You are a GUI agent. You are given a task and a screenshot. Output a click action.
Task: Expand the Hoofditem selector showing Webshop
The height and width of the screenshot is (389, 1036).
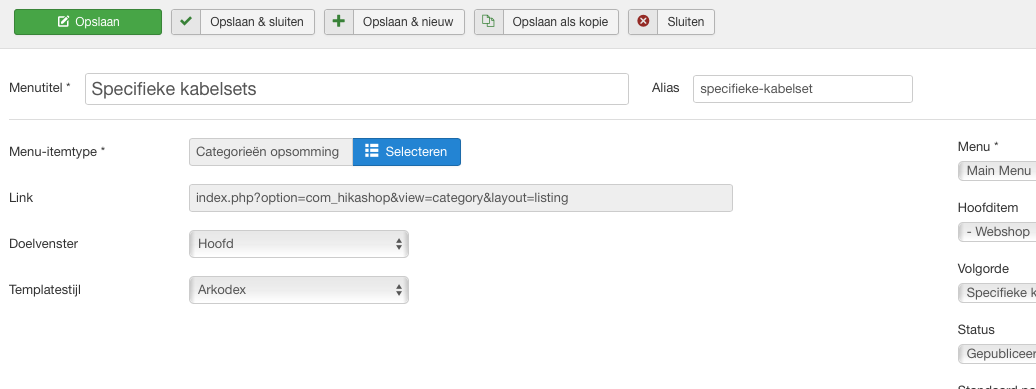(x=997, y=232)
